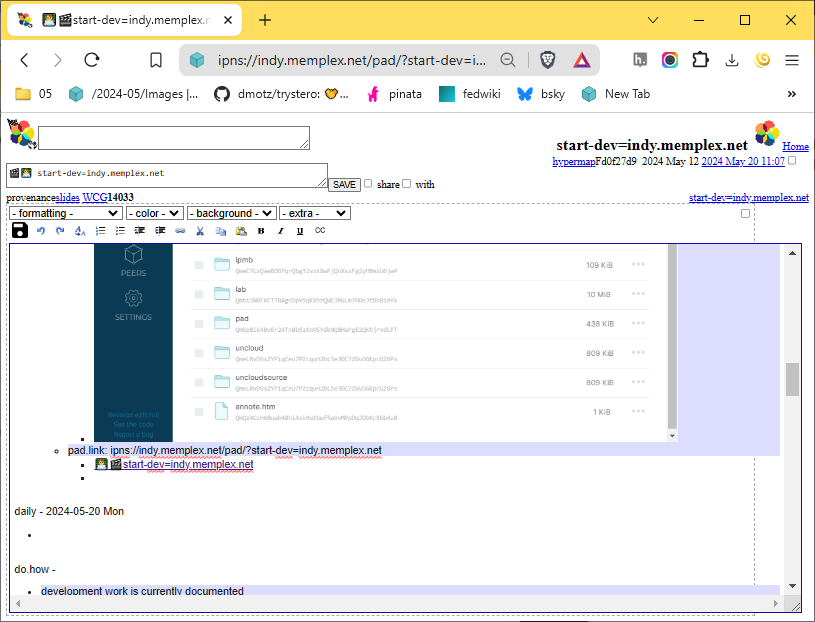This screenshot has height=622, width=815.
Task: Click the colorful rainbow extension circle icon
Action: tap(669, 60)
